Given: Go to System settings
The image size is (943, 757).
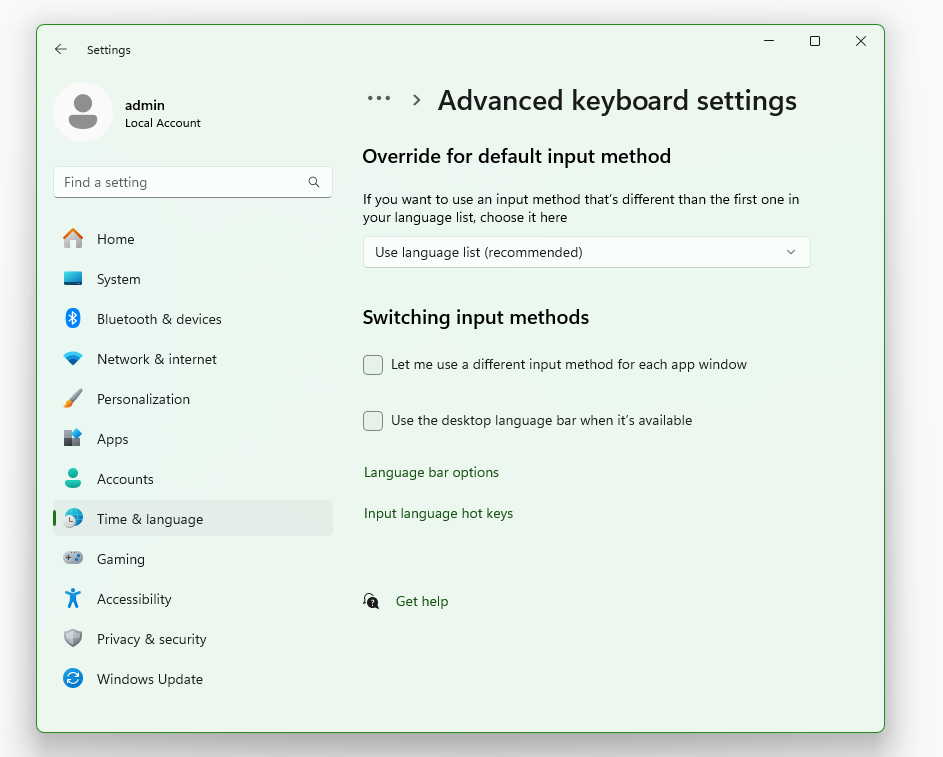Looking at the screenshot, I should coord(192,279).
